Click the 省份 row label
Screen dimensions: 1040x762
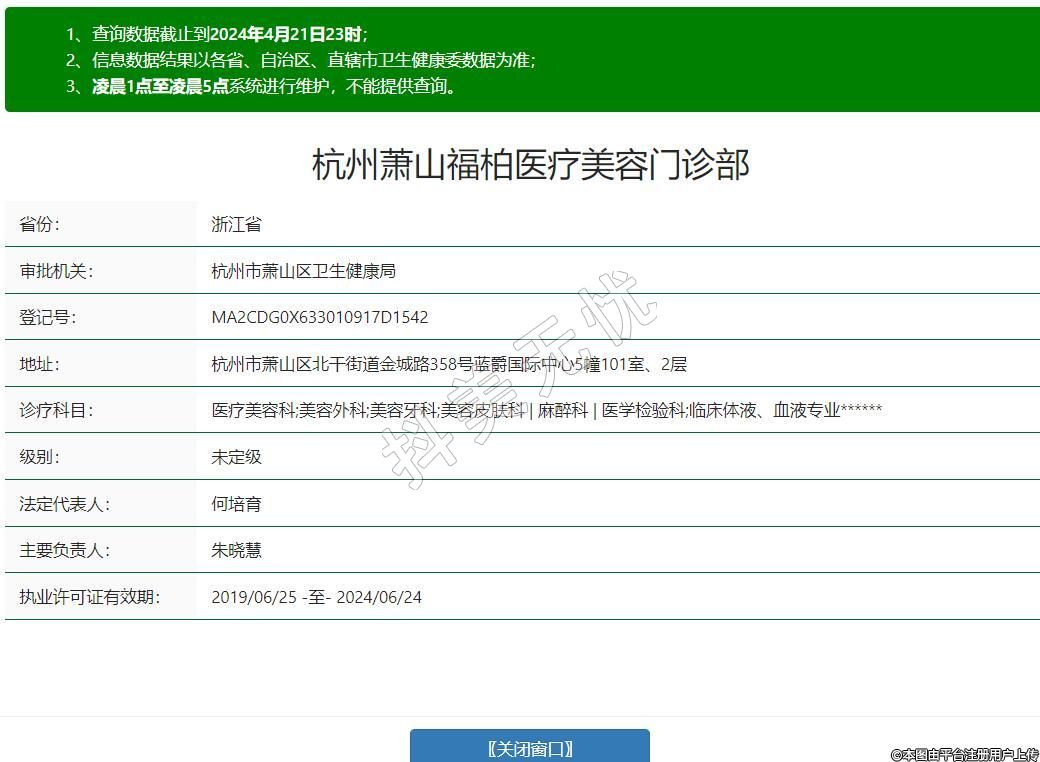pos(40,224)
